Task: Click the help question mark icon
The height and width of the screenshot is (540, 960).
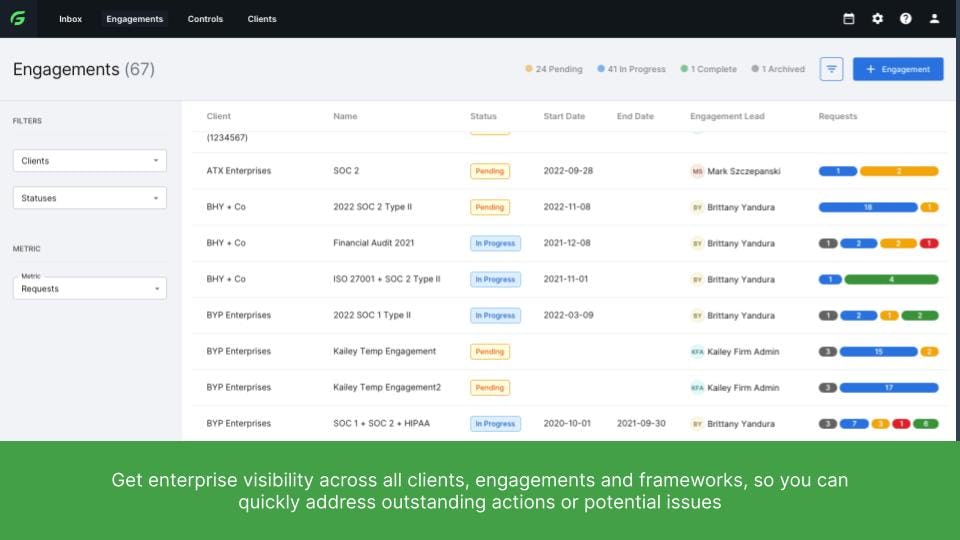Action: click(906, 19)
